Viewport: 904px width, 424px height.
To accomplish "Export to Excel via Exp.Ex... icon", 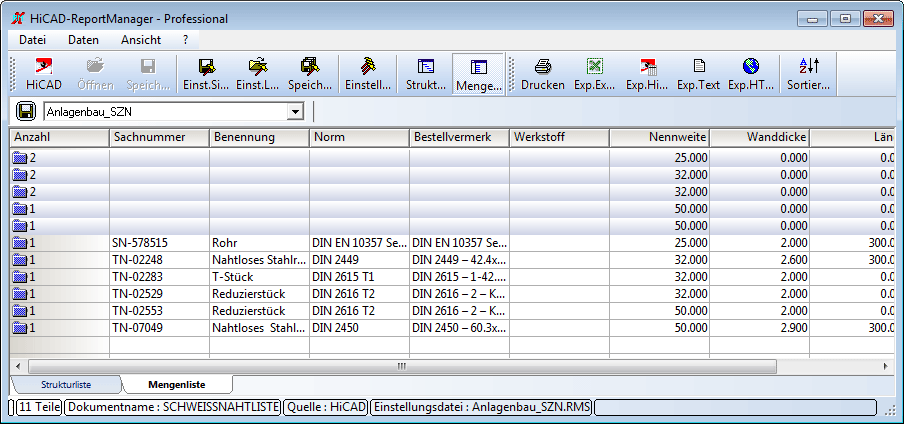I will pyautogui.click(x=595, y=66).
